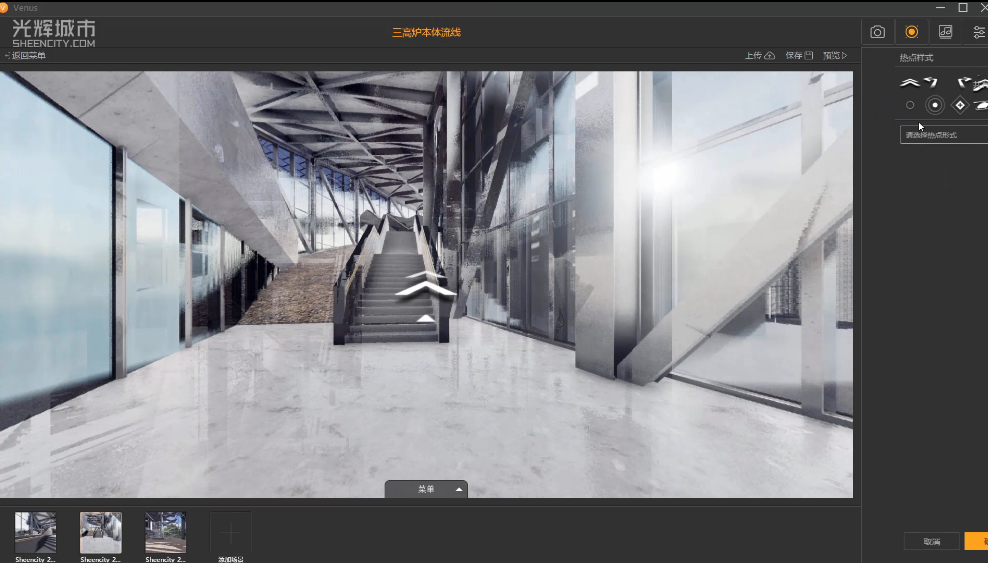Open the music settings tab icon

tap(945, 32)
